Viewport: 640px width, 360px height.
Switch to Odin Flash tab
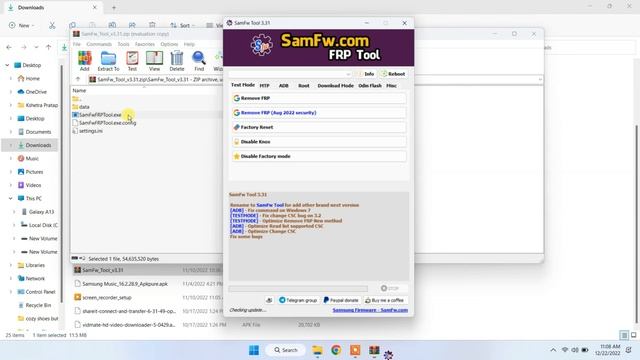(x=370, y=86)
